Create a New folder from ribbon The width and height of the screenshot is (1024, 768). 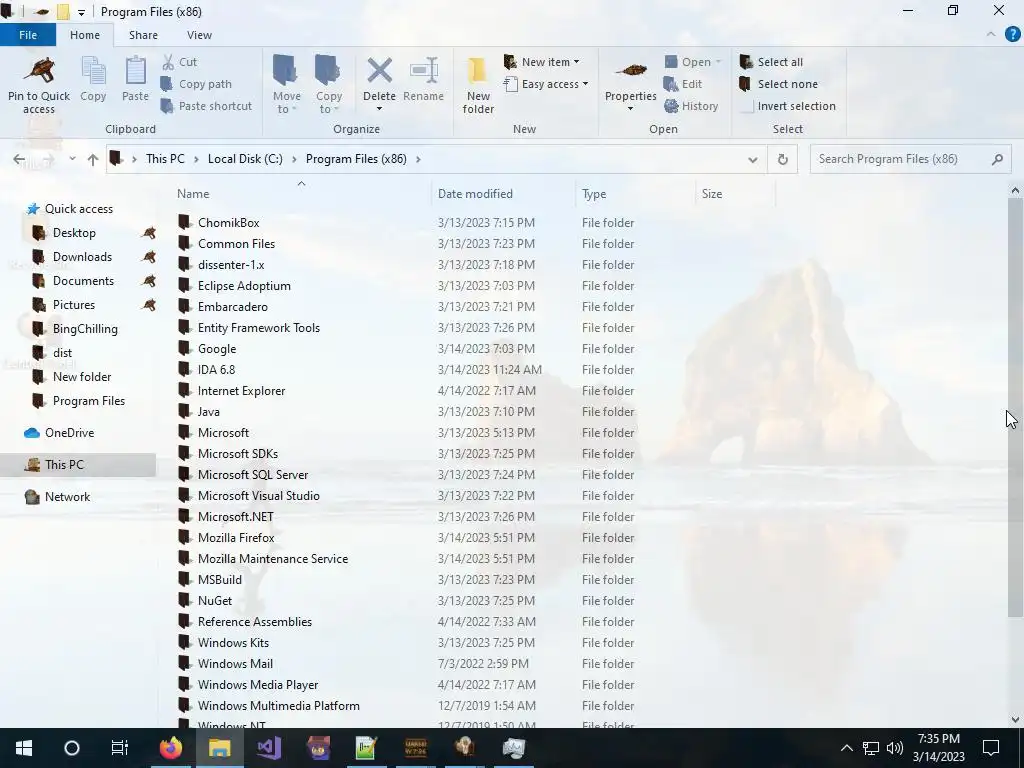478,85
